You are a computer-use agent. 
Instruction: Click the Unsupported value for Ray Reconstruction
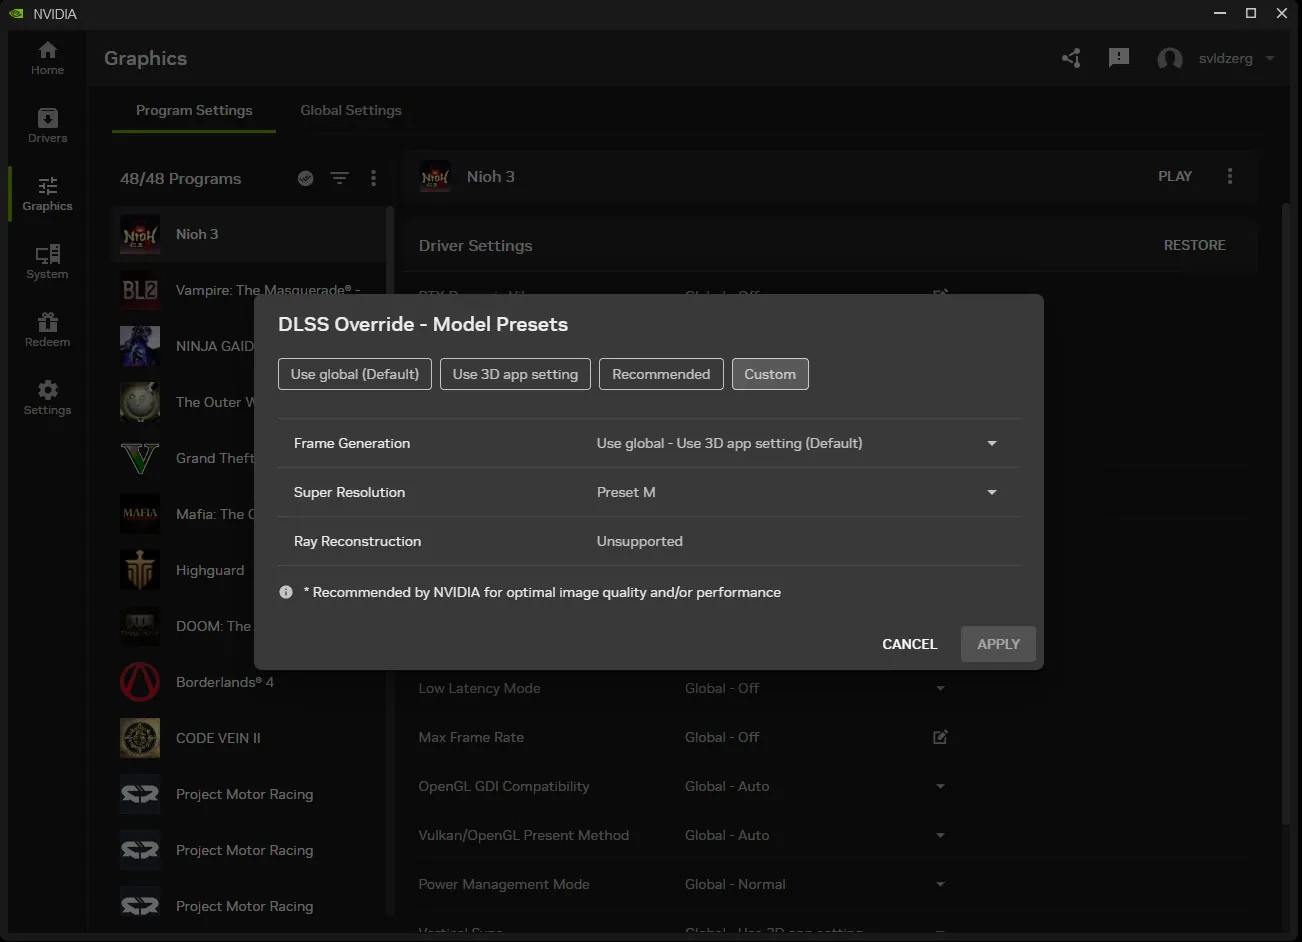[640, 541]
